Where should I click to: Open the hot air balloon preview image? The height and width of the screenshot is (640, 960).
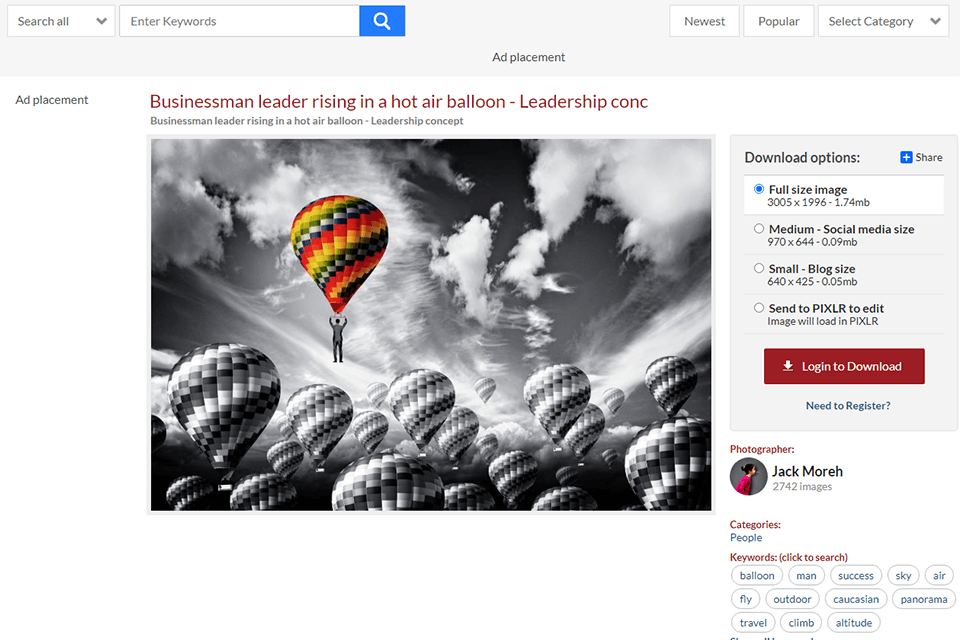[x=431, y=325]
